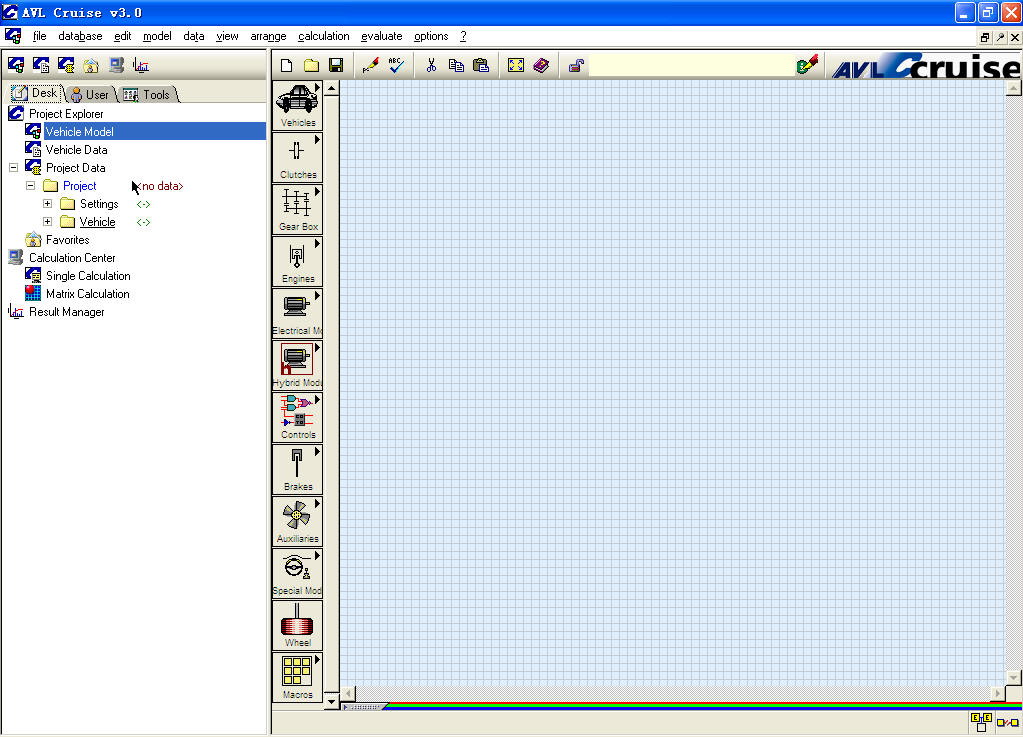Click the red pencil edit toolbar icon
The width and height of the screenshot is (1023, 737).
371,65
